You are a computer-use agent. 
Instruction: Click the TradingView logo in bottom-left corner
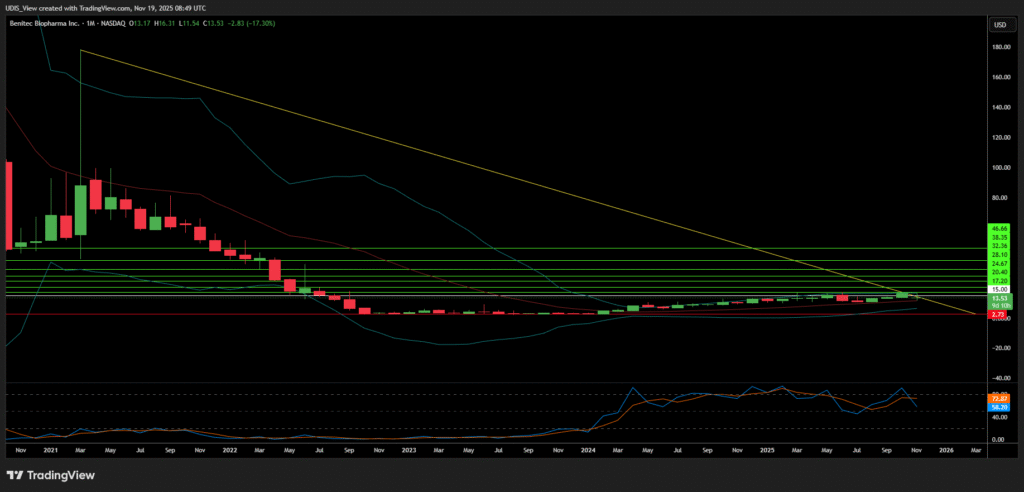click(x=43, y=475)
